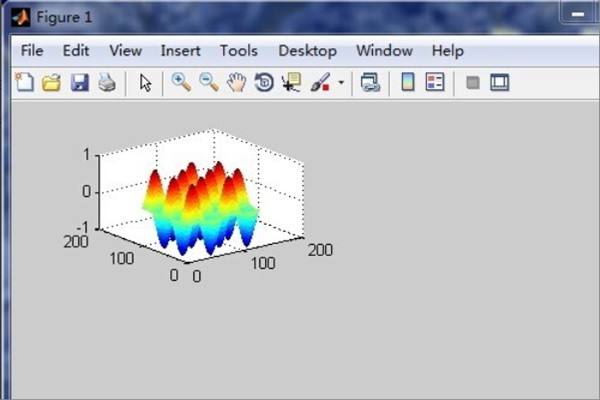600x400 pixels.
Task: Open the brush color dropdown arrow
Action: click(x=341, y=82)
